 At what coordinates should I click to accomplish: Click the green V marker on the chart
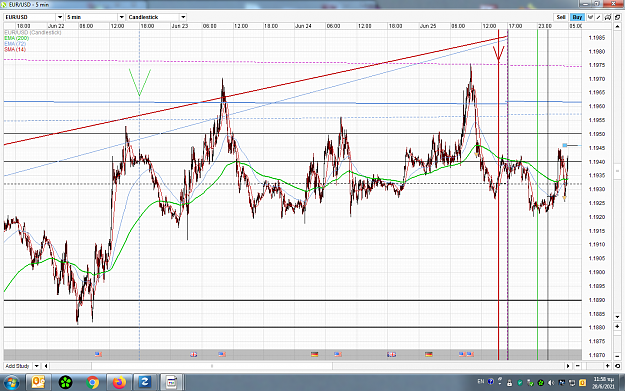pos(140,83)
